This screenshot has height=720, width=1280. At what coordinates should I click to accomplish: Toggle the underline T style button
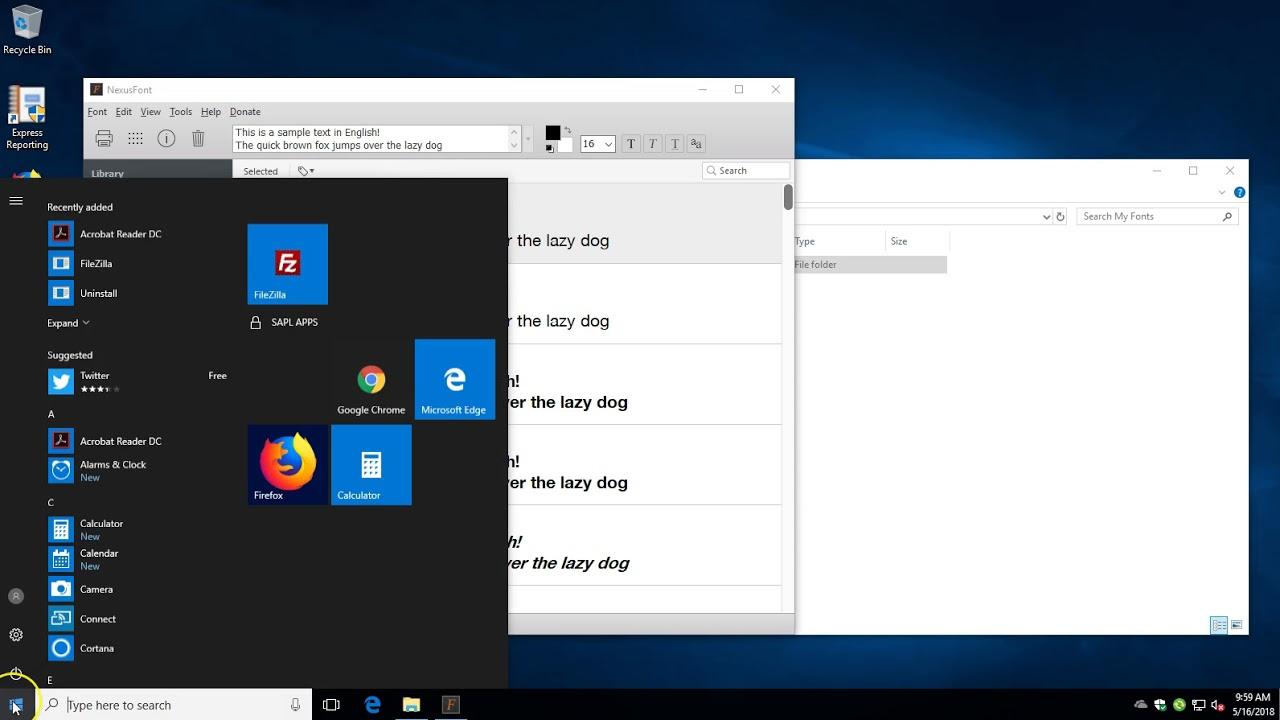tap(675, 144)
